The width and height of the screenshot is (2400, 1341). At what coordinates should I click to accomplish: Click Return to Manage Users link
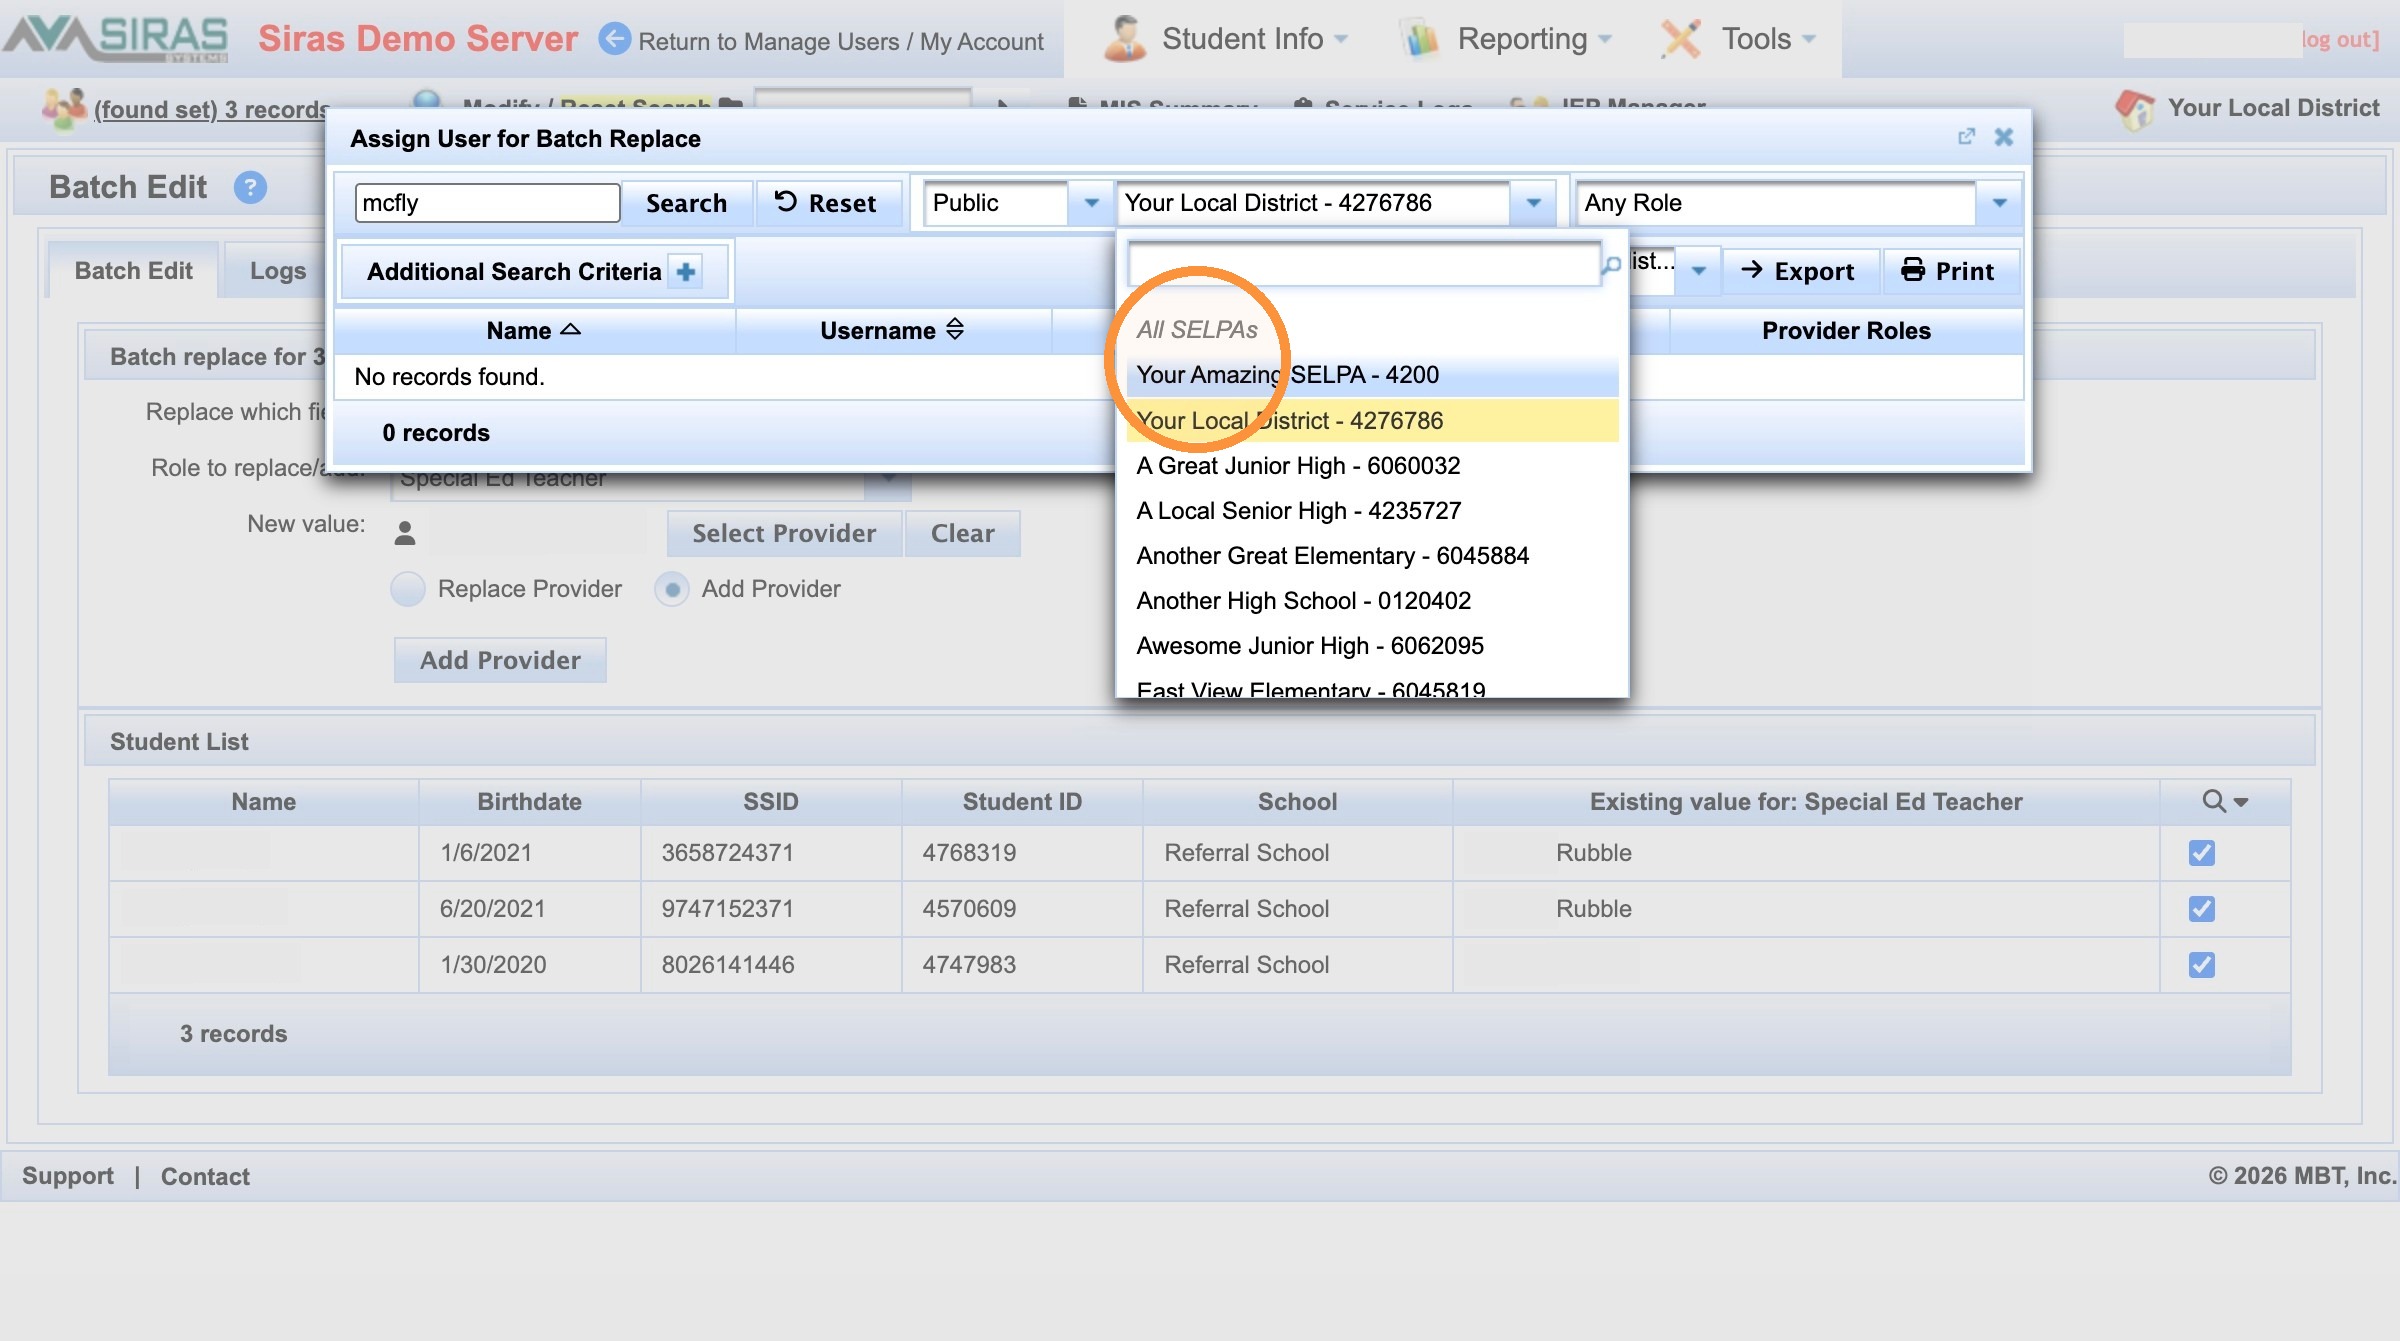(841, 41)
